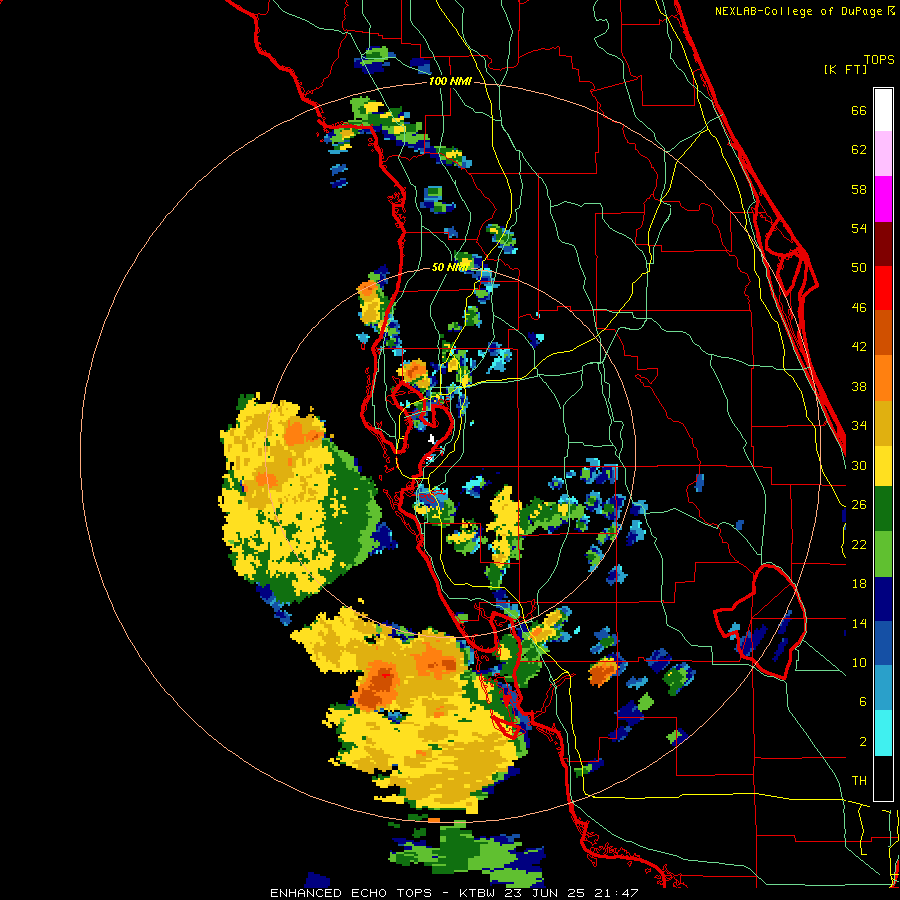
Task: Click the legend value 34
Action: coord(859,426)
